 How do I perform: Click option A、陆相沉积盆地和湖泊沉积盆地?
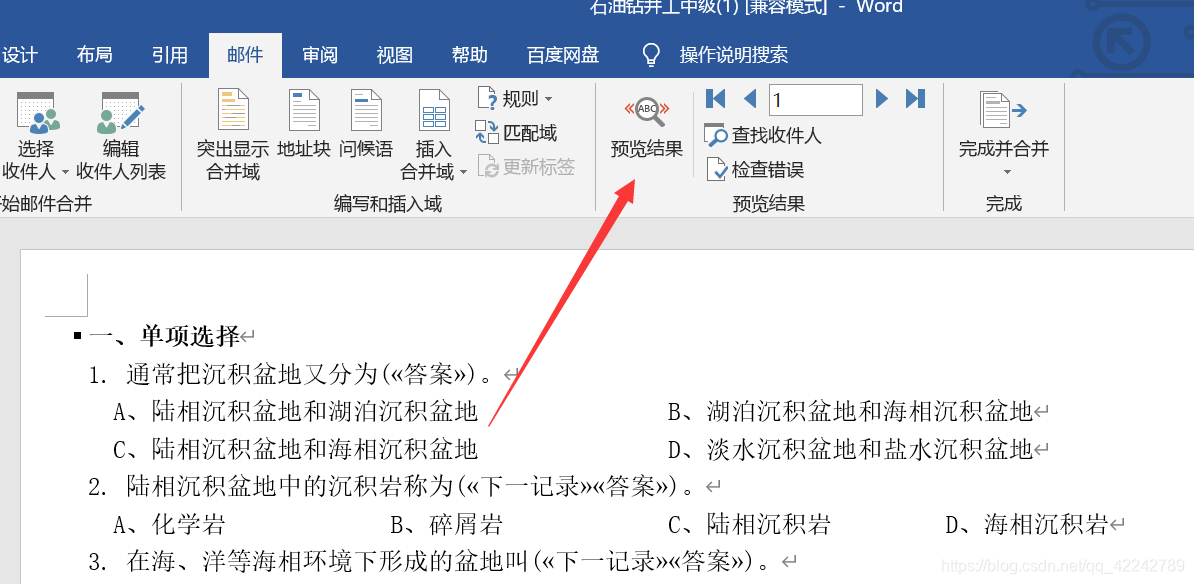(x=295, y=412)
